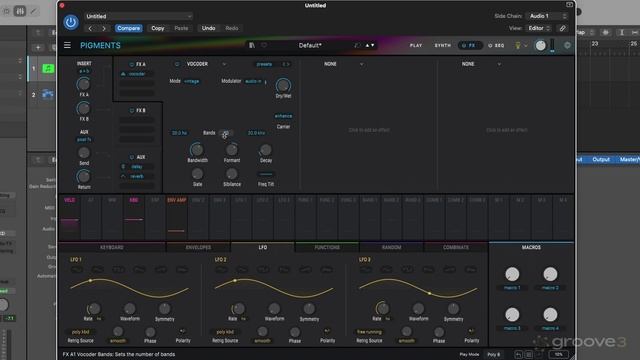Open the View Editor dropdown
This screenshot has width=640, height=360.
pyautogui.click(x=539, y=28)
